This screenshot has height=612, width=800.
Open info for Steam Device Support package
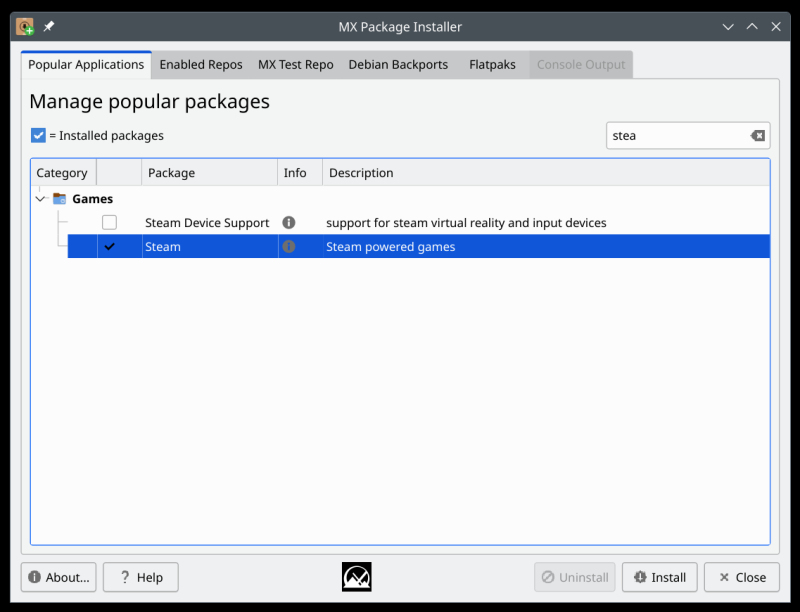click(x=289, y=222)
